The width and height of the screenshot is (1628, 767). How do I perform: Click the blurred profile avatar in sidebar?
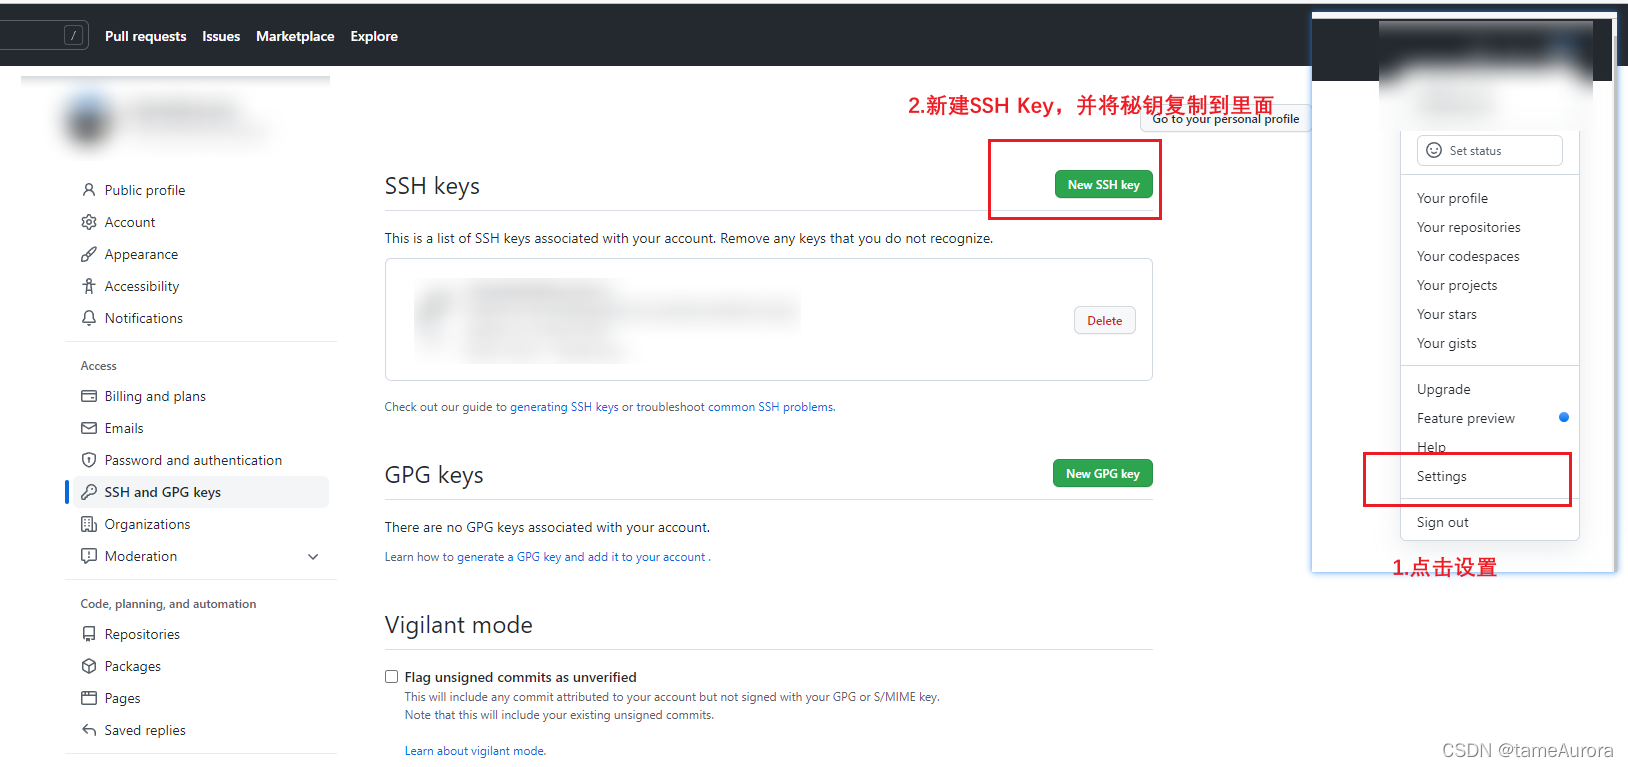(90, 121)
